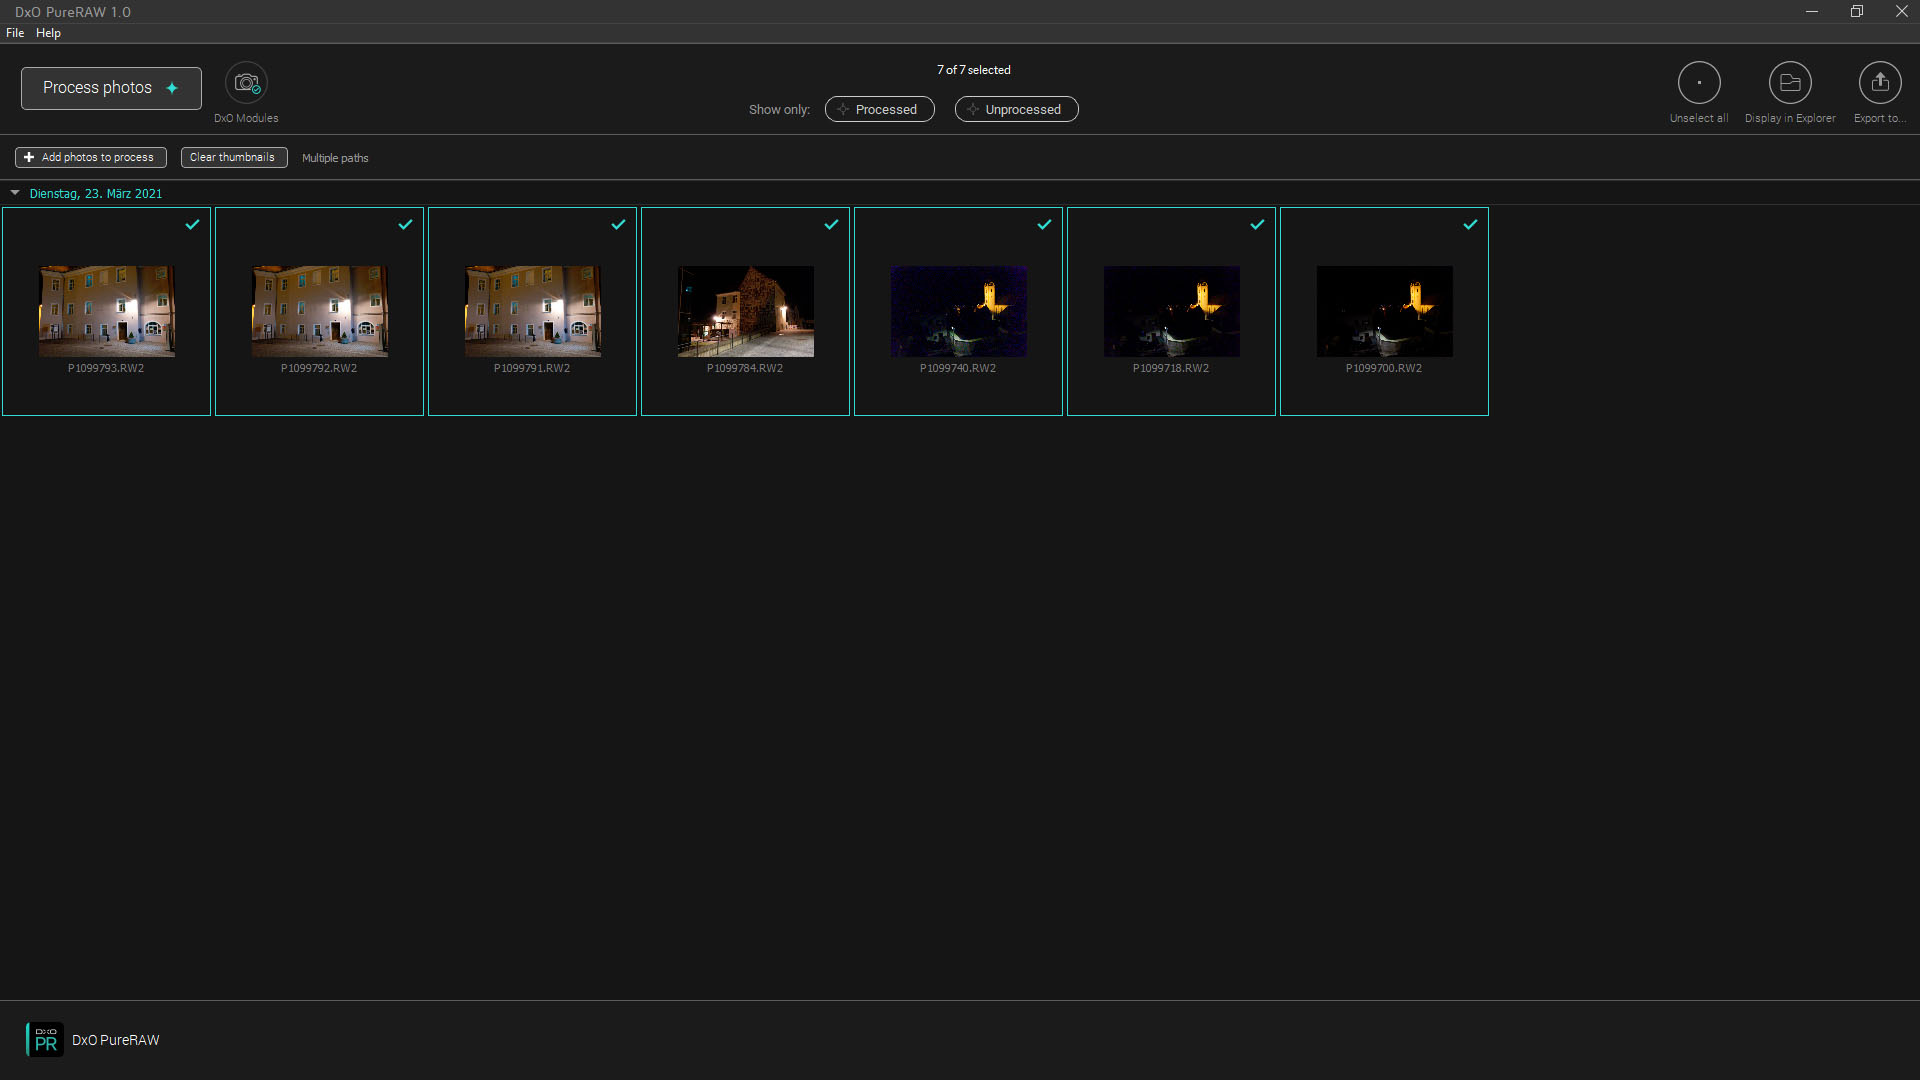The image size is (1920, 1080).
Task: Click plus icon in Add photos button
Action: [x=29, y=157]
